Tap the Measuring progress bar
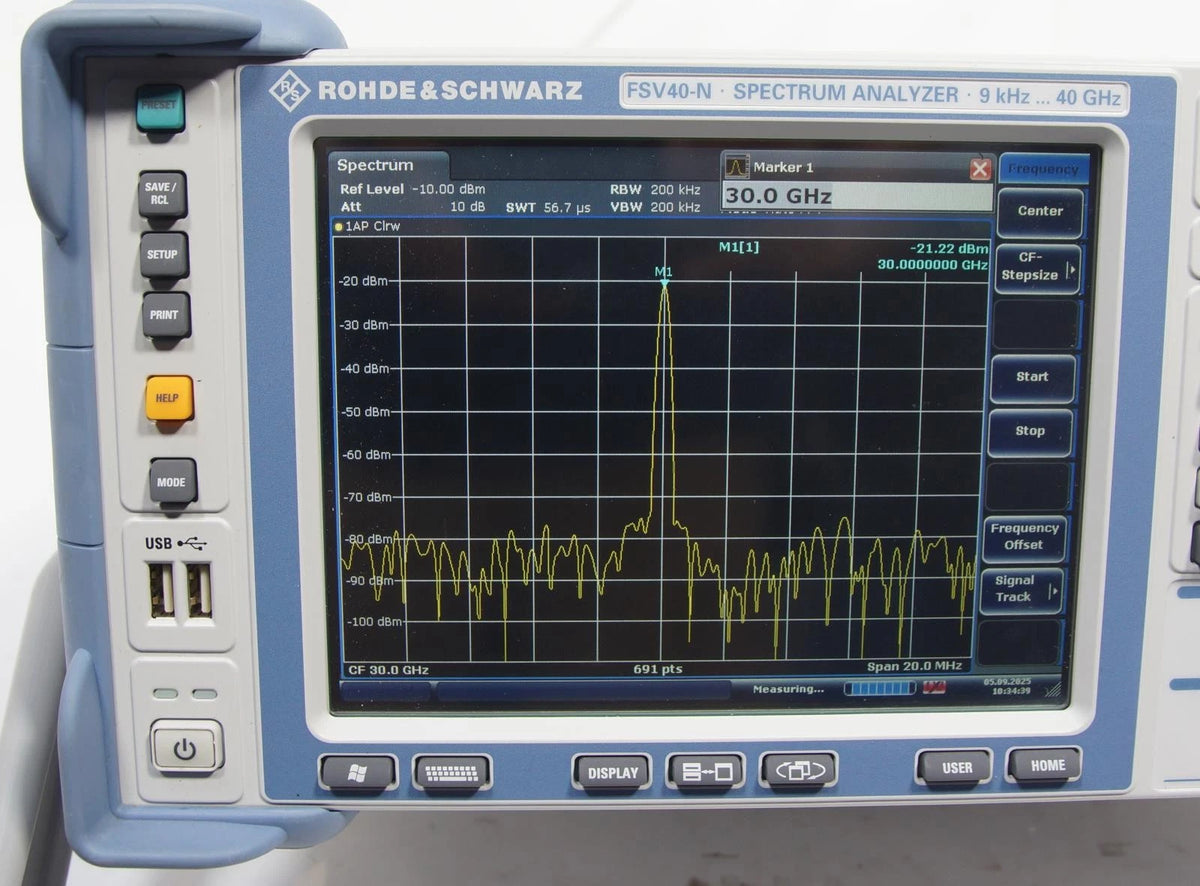 point(880,688)
